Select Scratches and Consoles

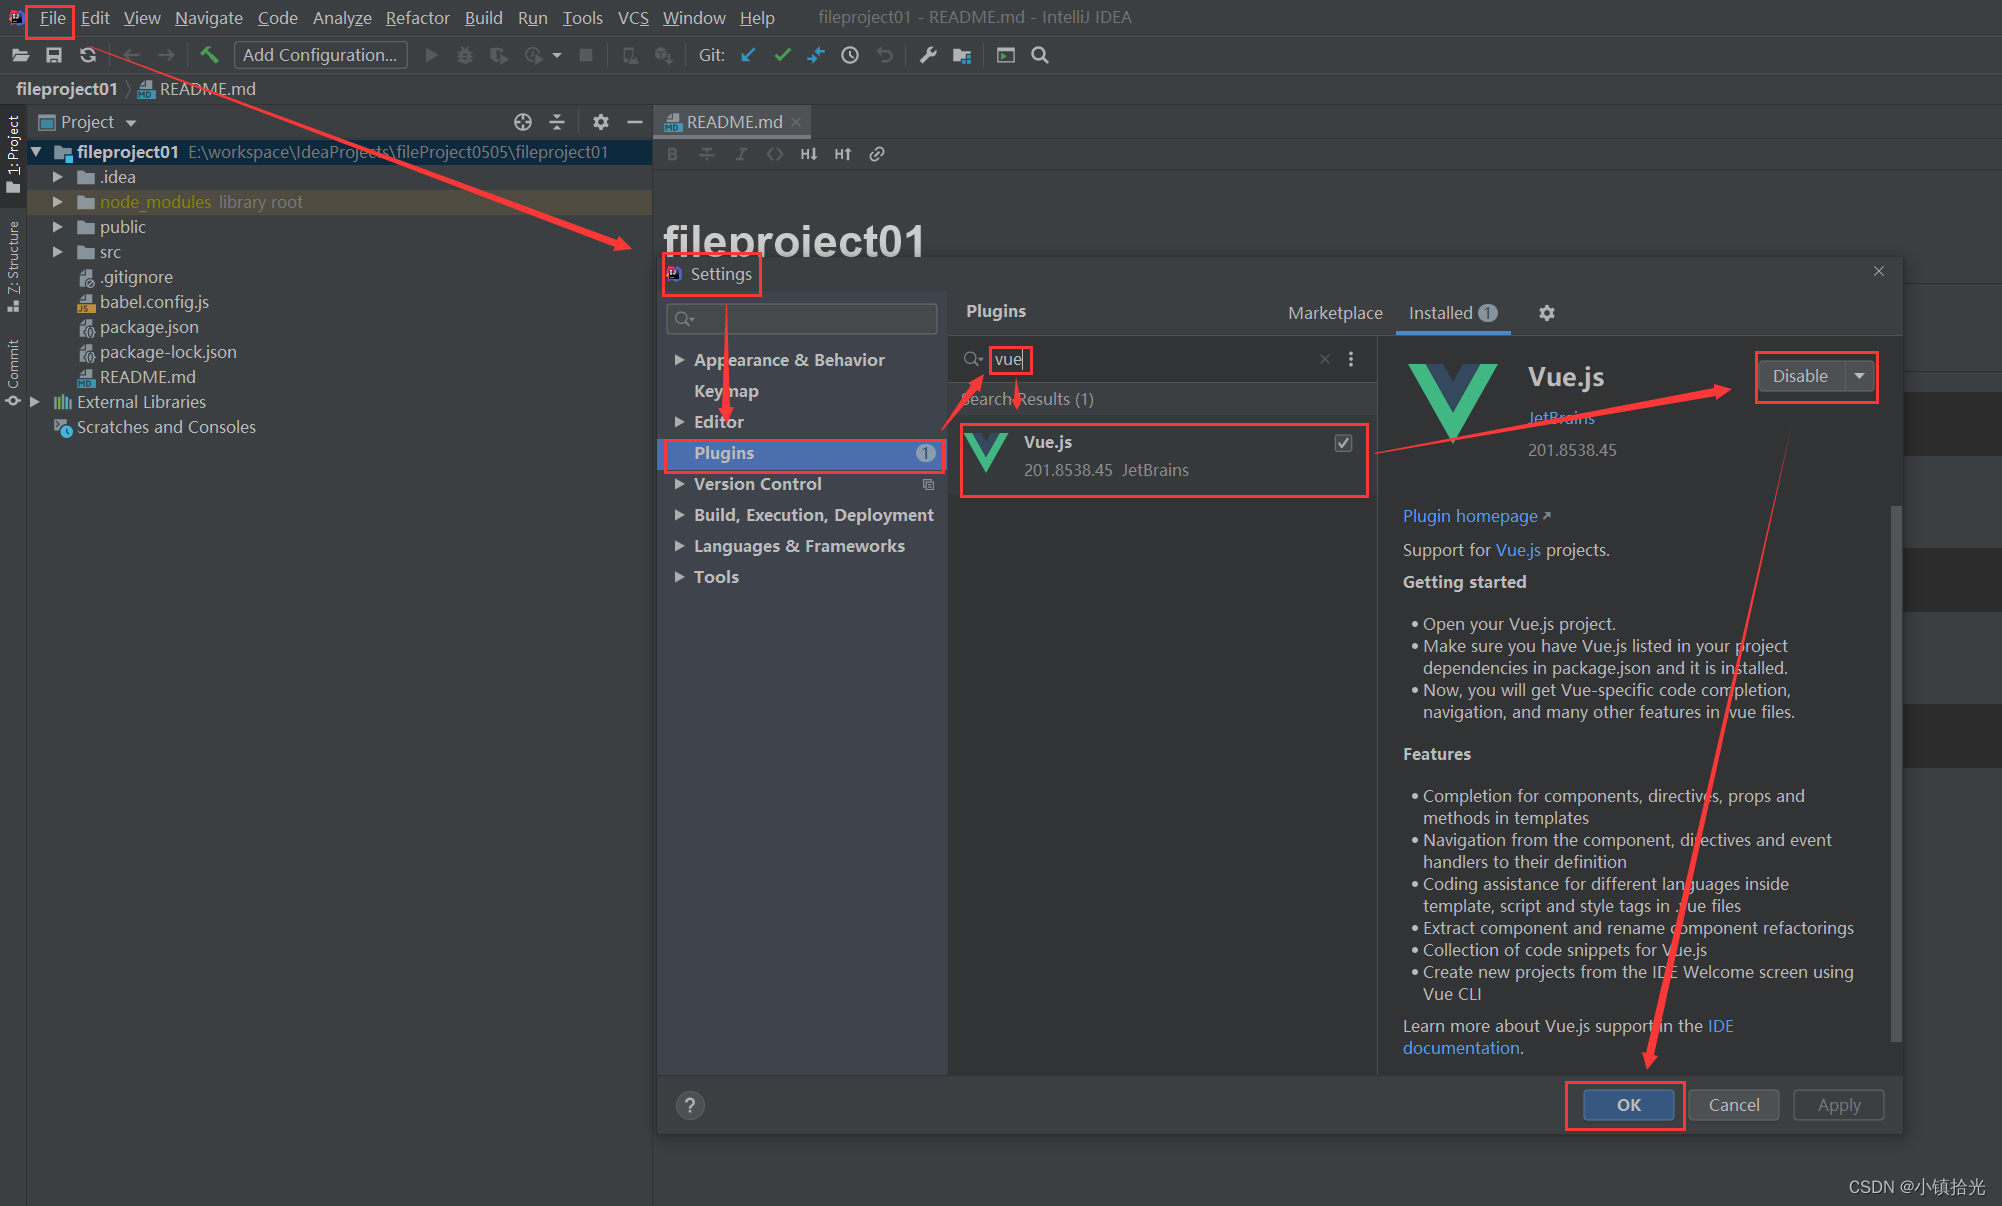click(x=166, y=427)
